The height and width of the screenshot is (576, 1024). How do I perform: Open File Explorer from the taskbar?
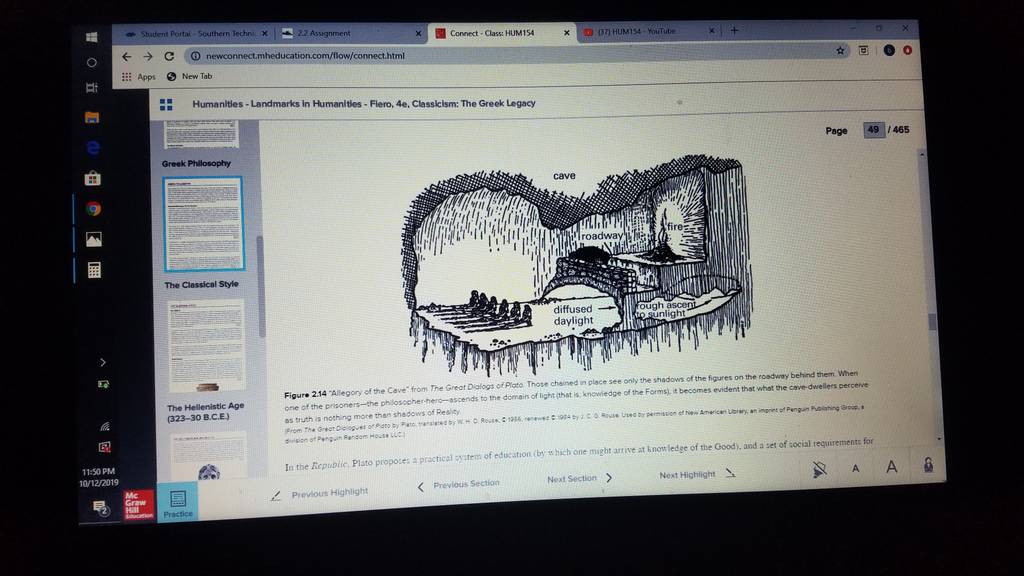92,118
